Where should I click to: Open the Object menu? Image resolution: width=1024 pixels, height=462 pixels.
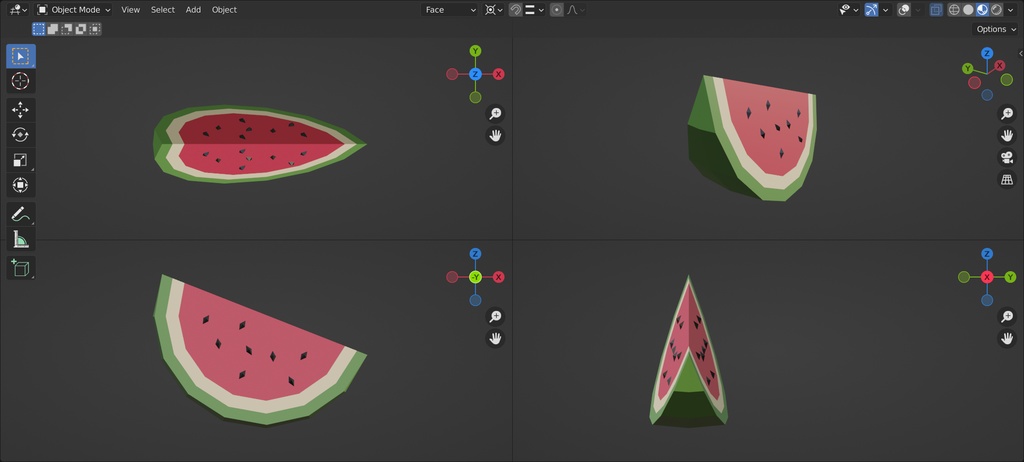(x=224, y=10)
